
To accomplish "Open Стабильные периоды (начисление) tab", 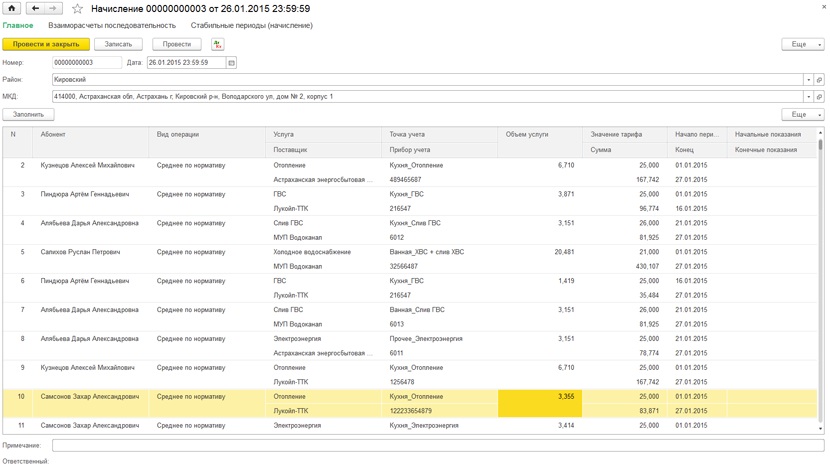I will click(x=251, y=25).
